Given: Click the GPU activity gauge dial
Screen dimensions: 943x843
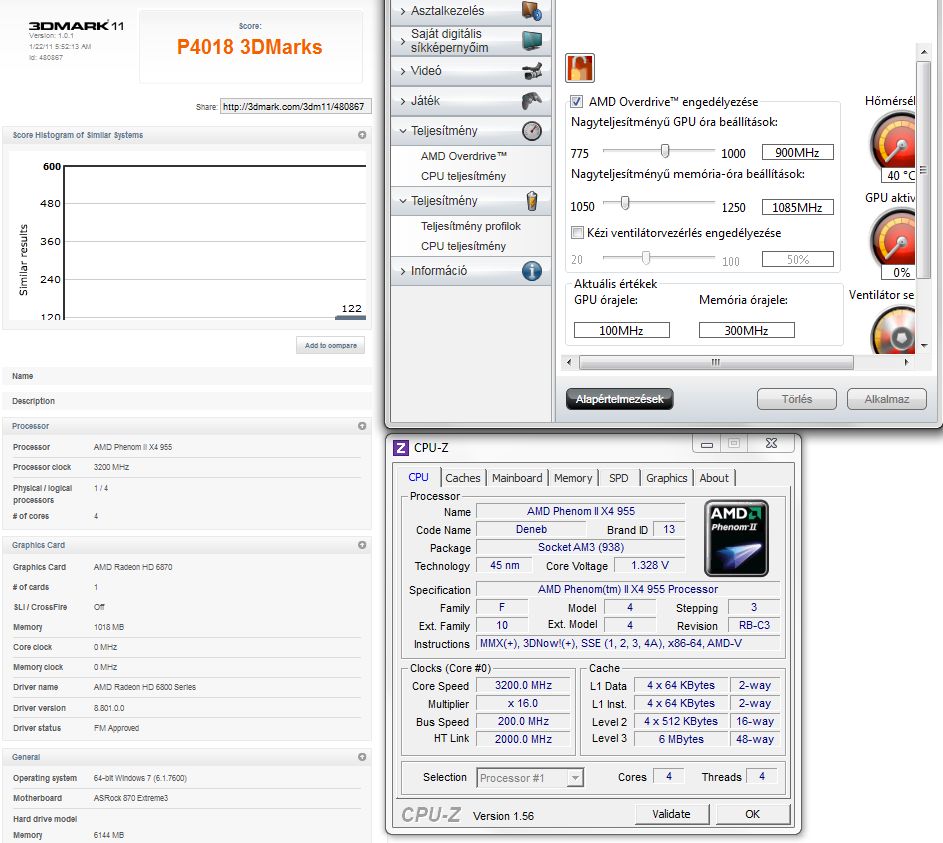Looking at the screenshot, I should click(894, 239).
